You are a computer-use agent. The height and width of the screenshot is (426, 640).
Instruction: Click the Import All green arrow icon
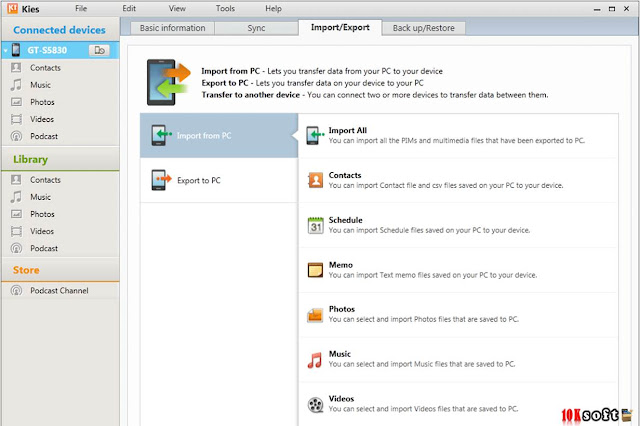(x=315, y=135)
